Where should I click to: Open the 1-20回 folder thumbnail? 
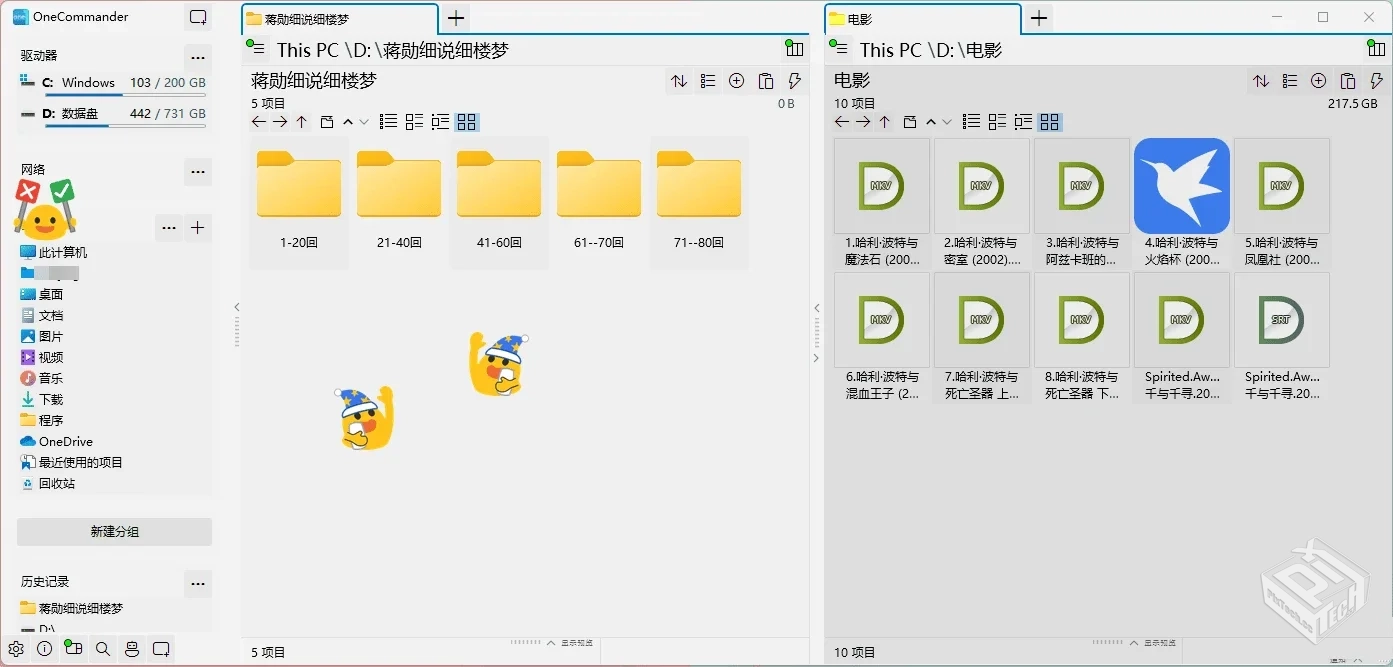click(x=298, y=185)
